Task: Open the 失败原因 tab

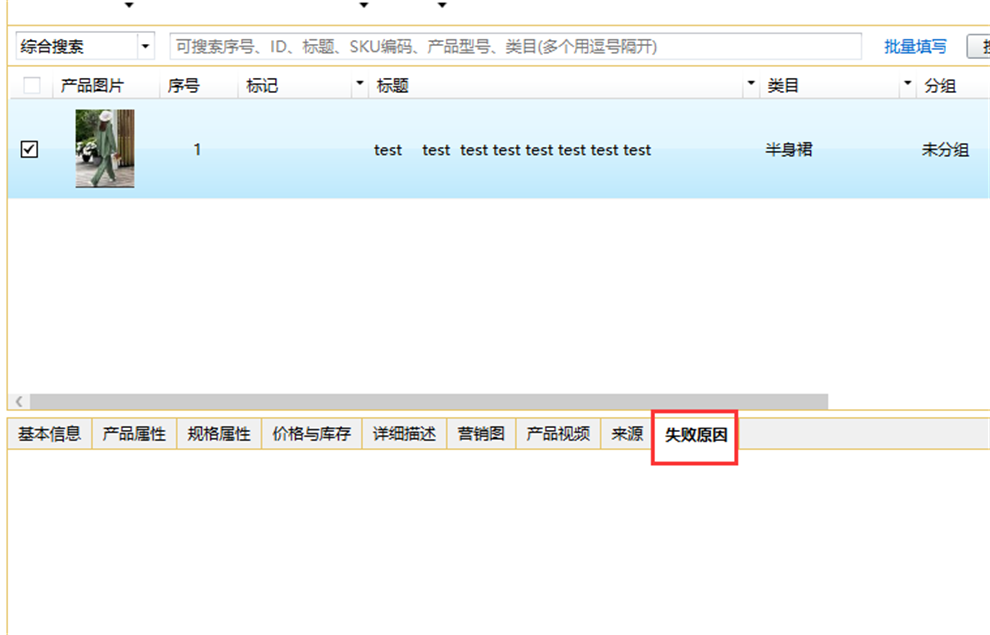Action: (x=695, y=435)
